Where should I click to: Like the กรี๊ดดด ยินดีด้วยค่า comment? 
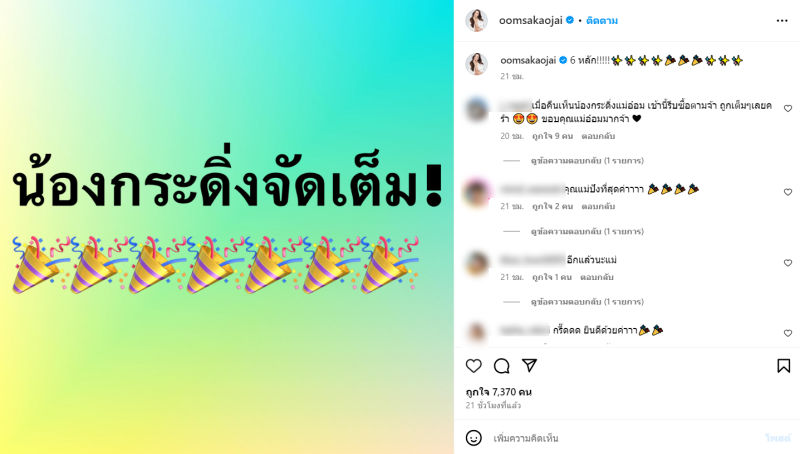tap(788, 333)
